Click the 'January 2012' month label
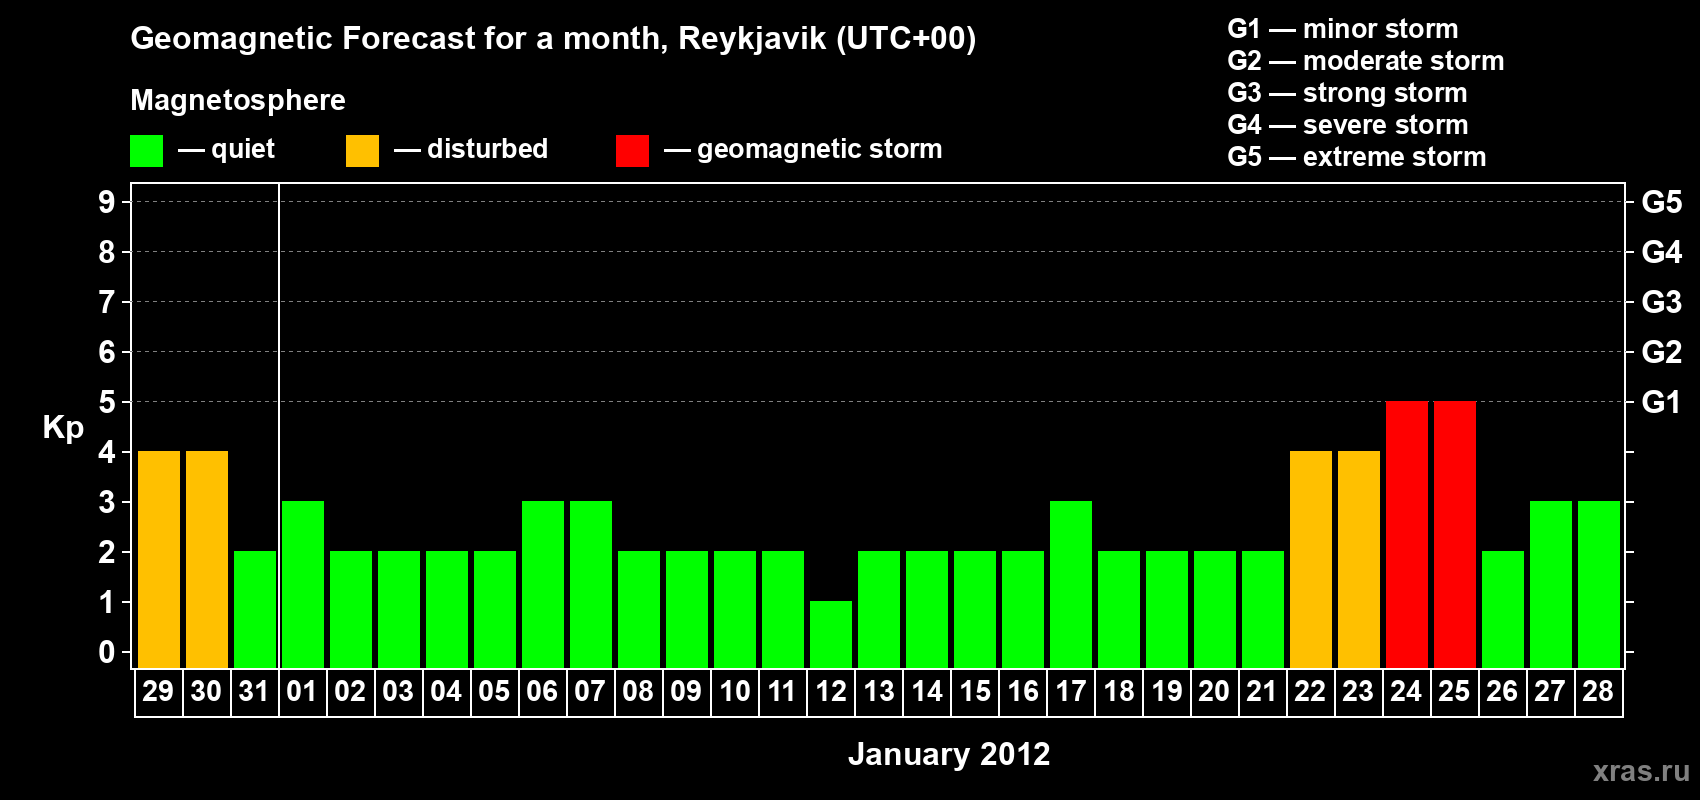 click(x=949, y=754)
